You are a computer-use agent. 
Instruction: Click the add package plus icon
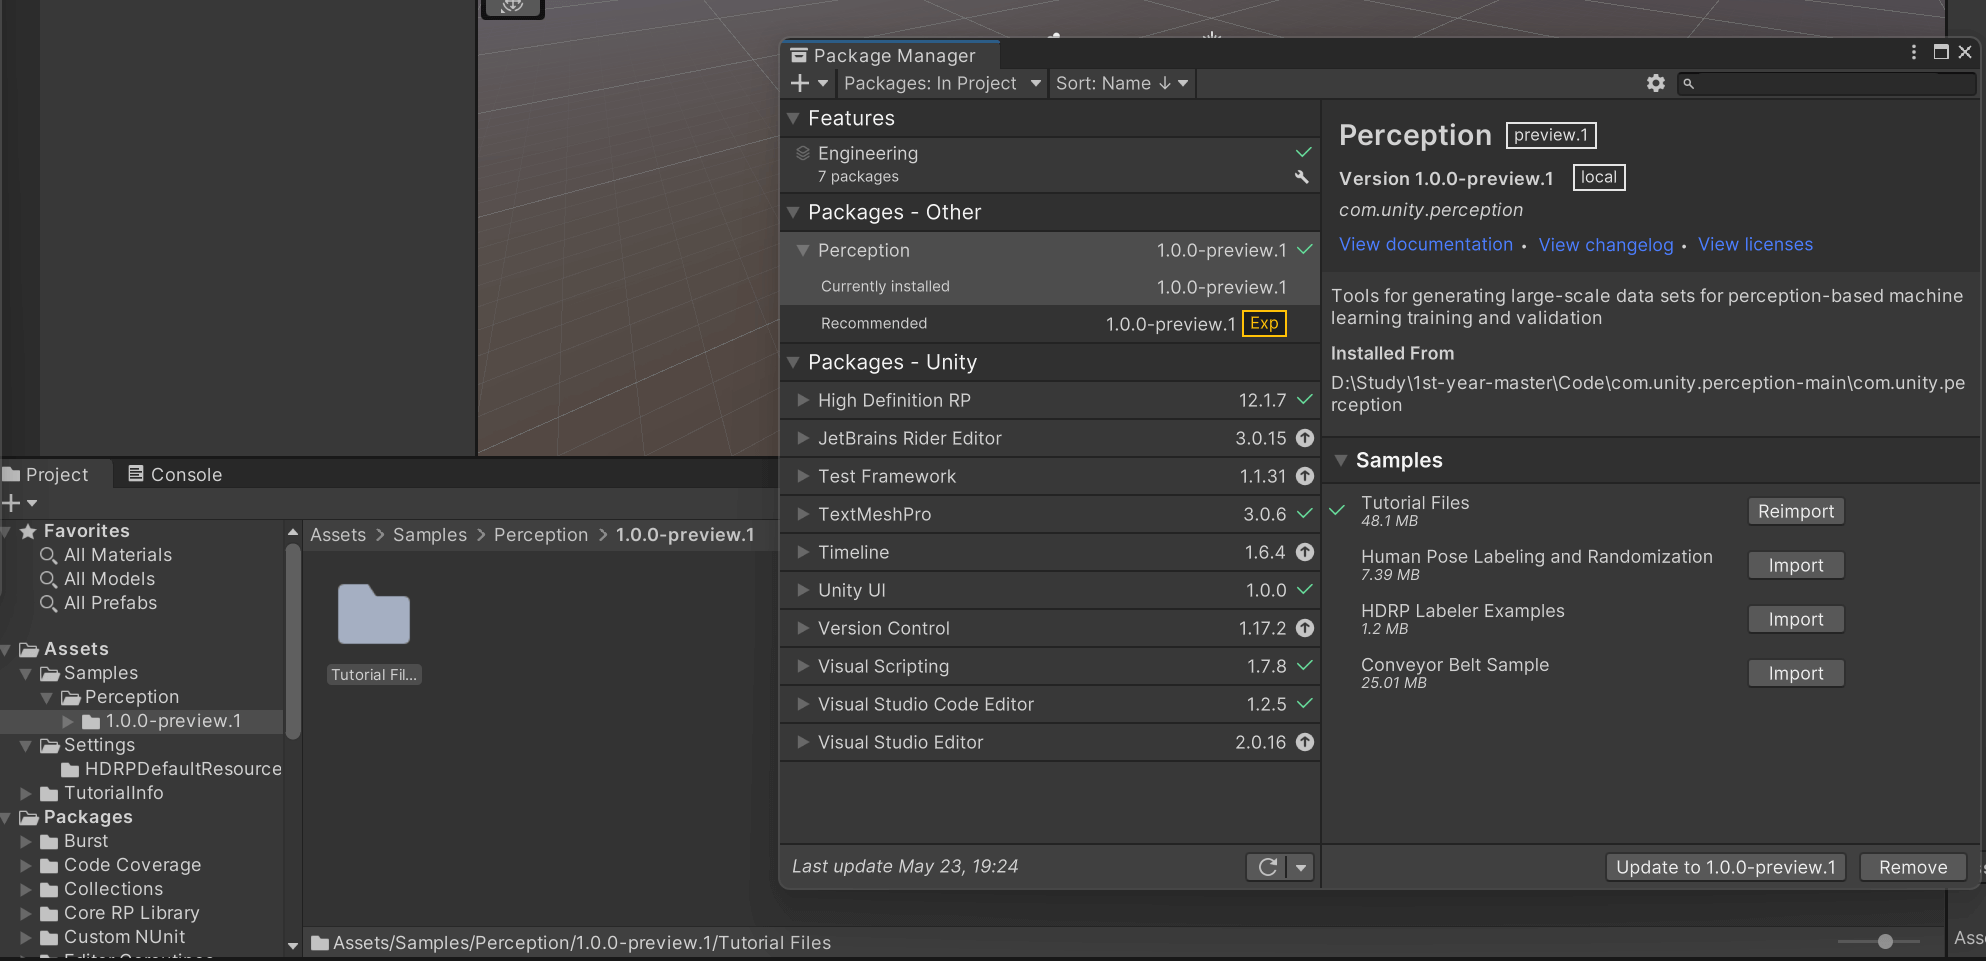[x=800, y=83]
